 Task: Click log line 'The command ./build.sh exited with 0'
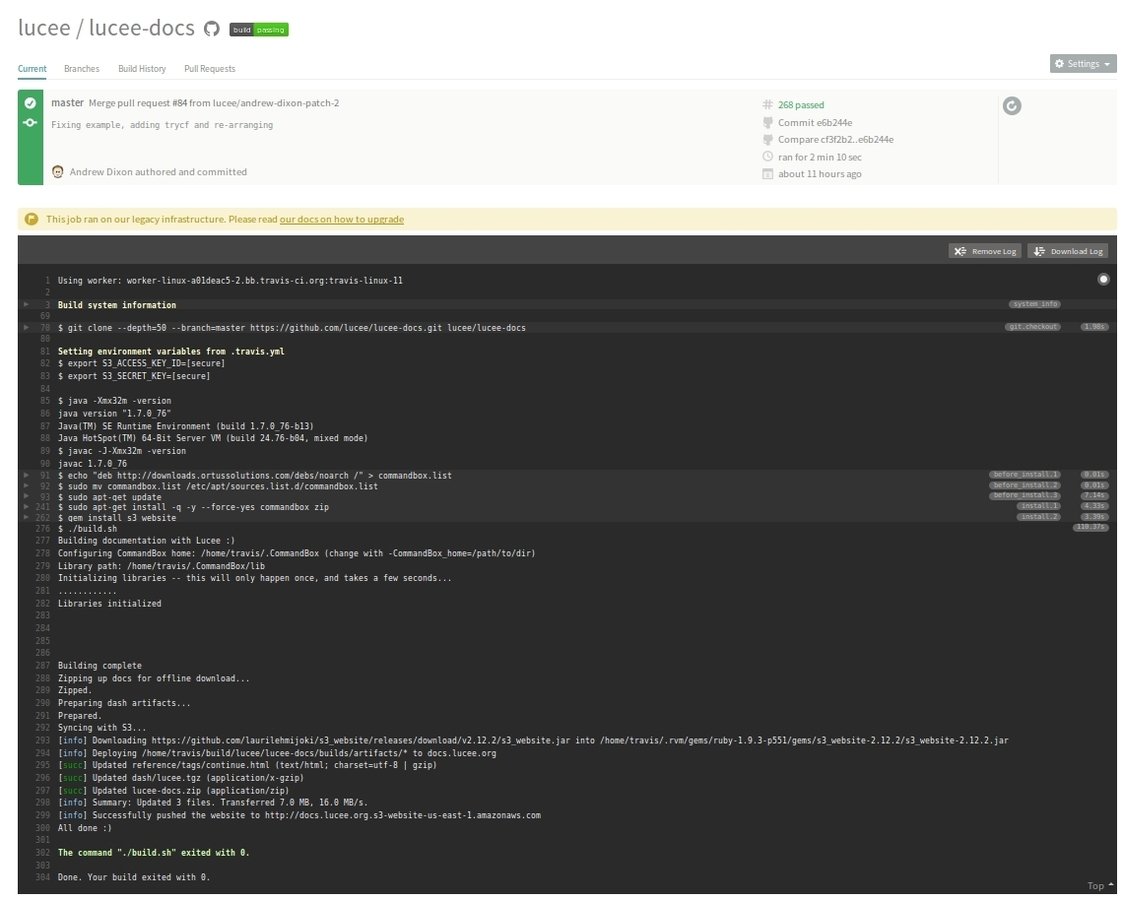153,853
